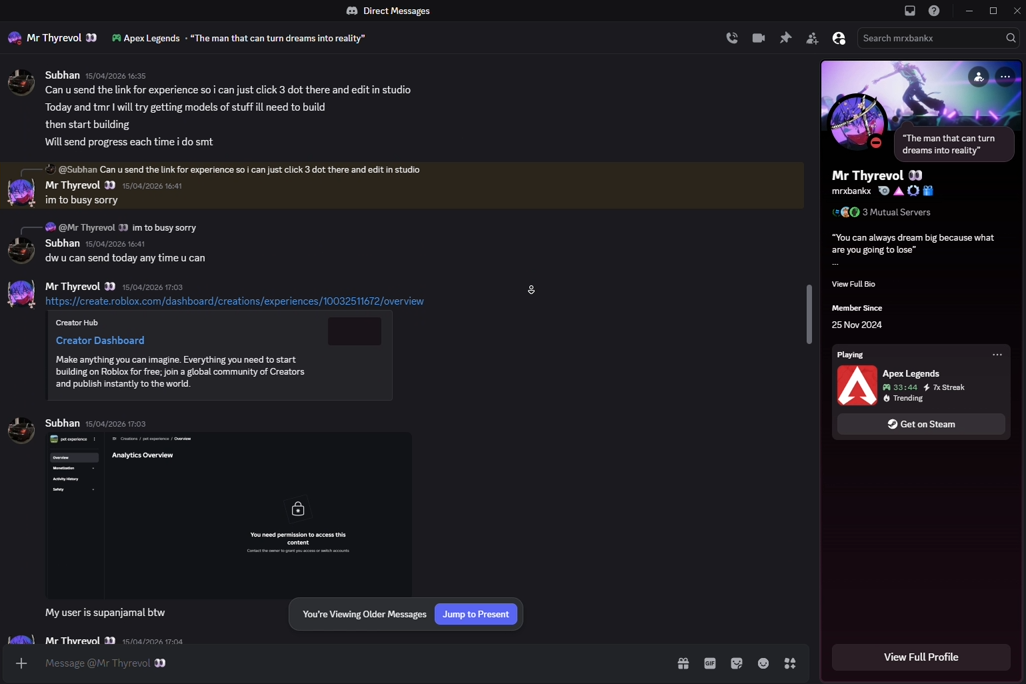1026x684 pixels.
Task: Click the profile status quote bubble
Action: (x=954, y=144)
